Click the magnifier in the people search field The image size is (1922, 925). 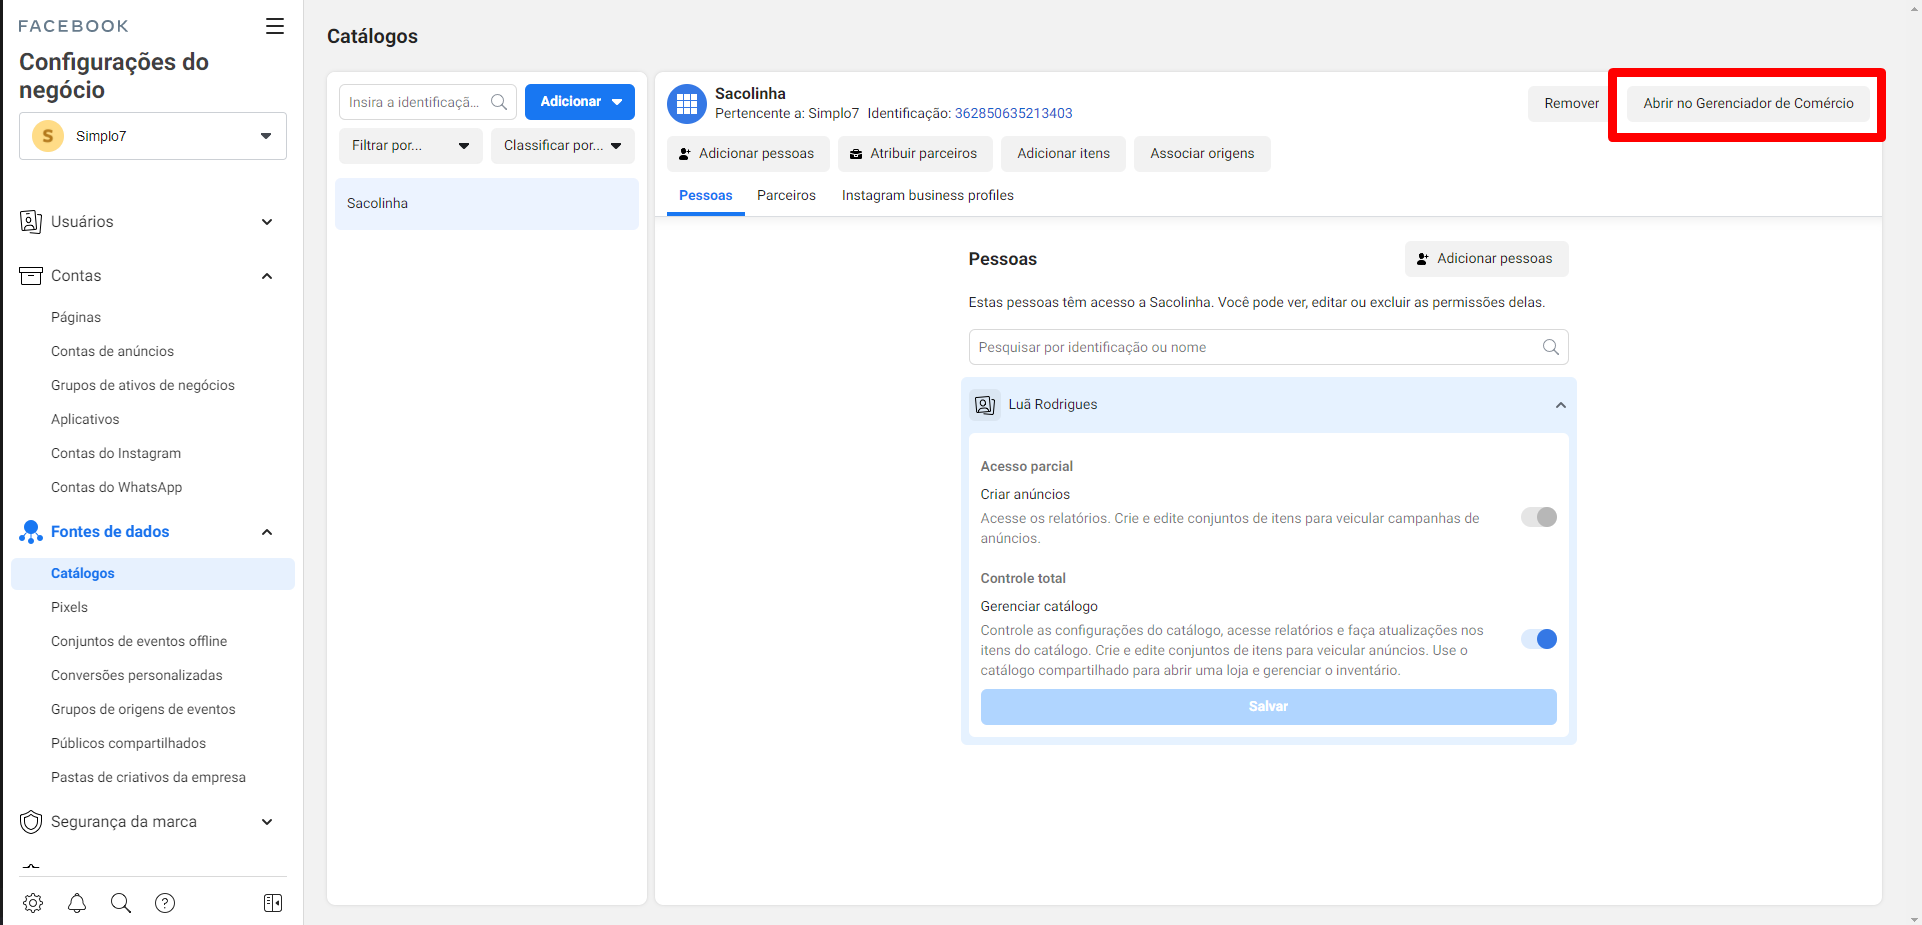(x=1551, y=347)
